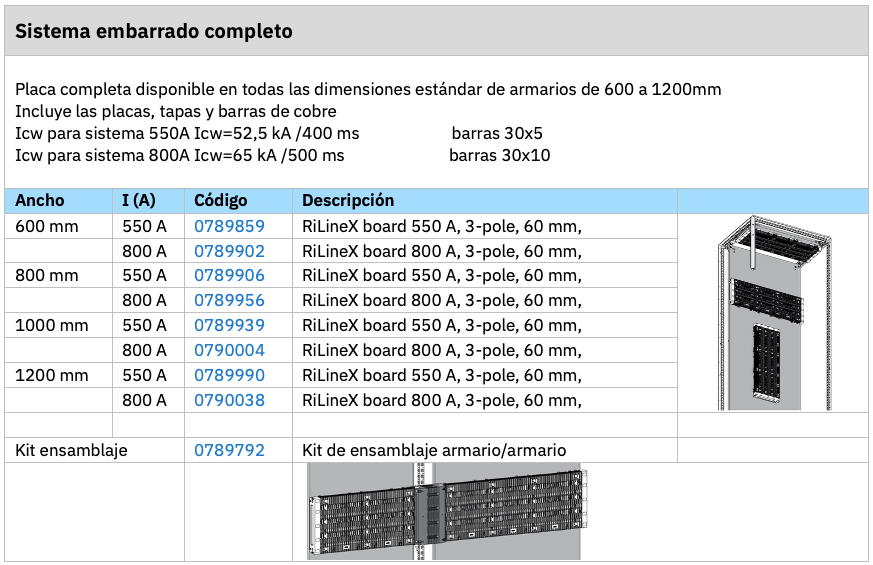Screen dimensions: 873x565
Task: Click the cabinet with busbar boards image
Action: click(774, 313)
